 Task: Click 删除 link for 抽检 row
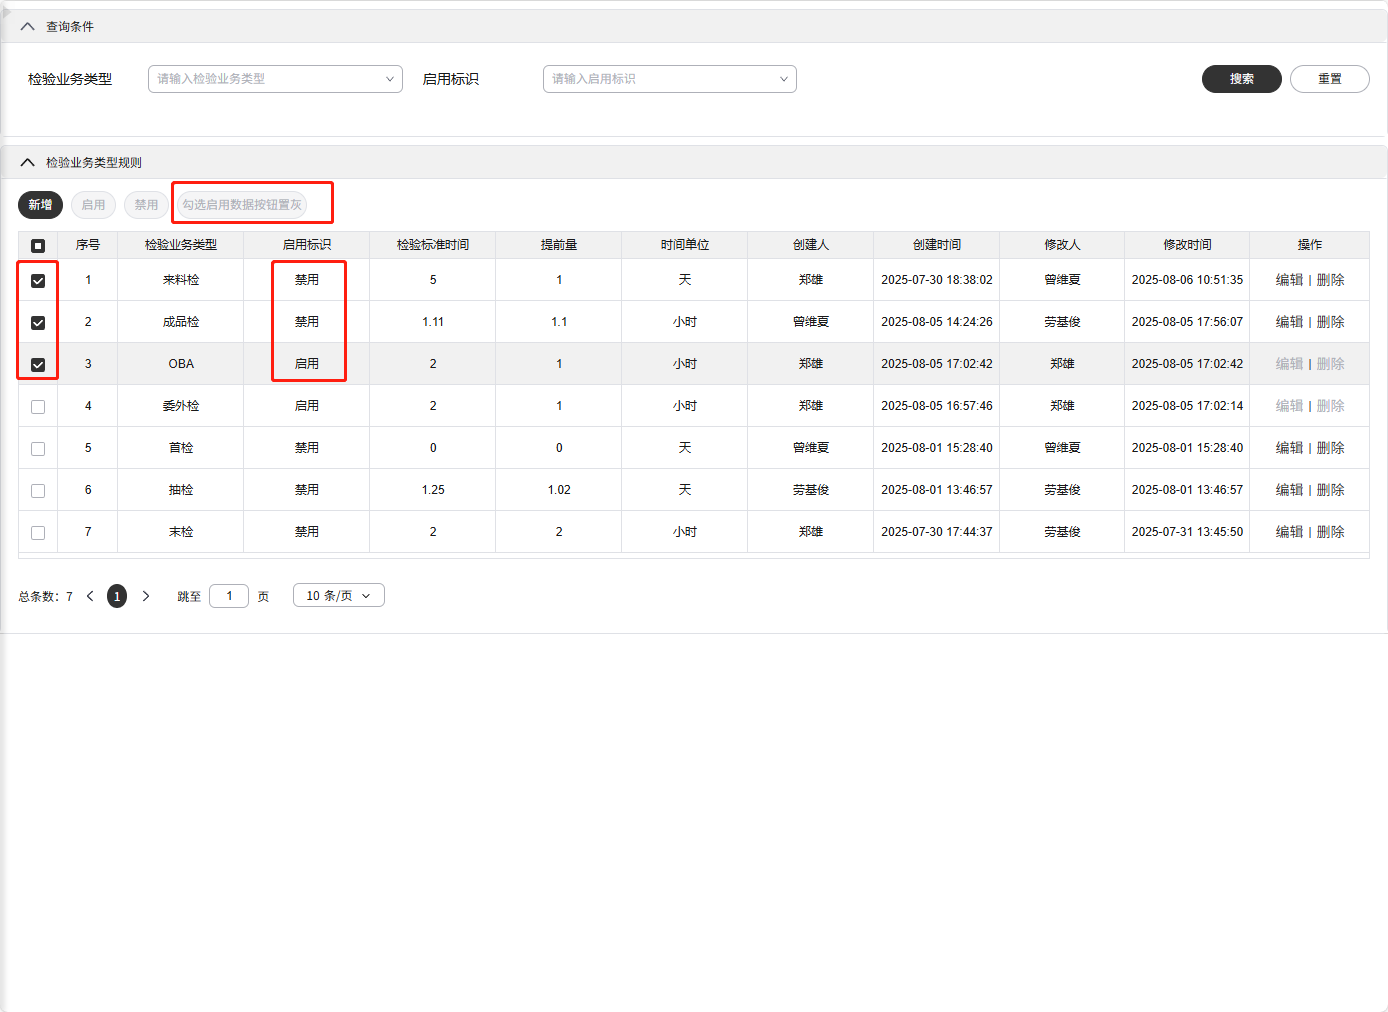pos(1330,490)
